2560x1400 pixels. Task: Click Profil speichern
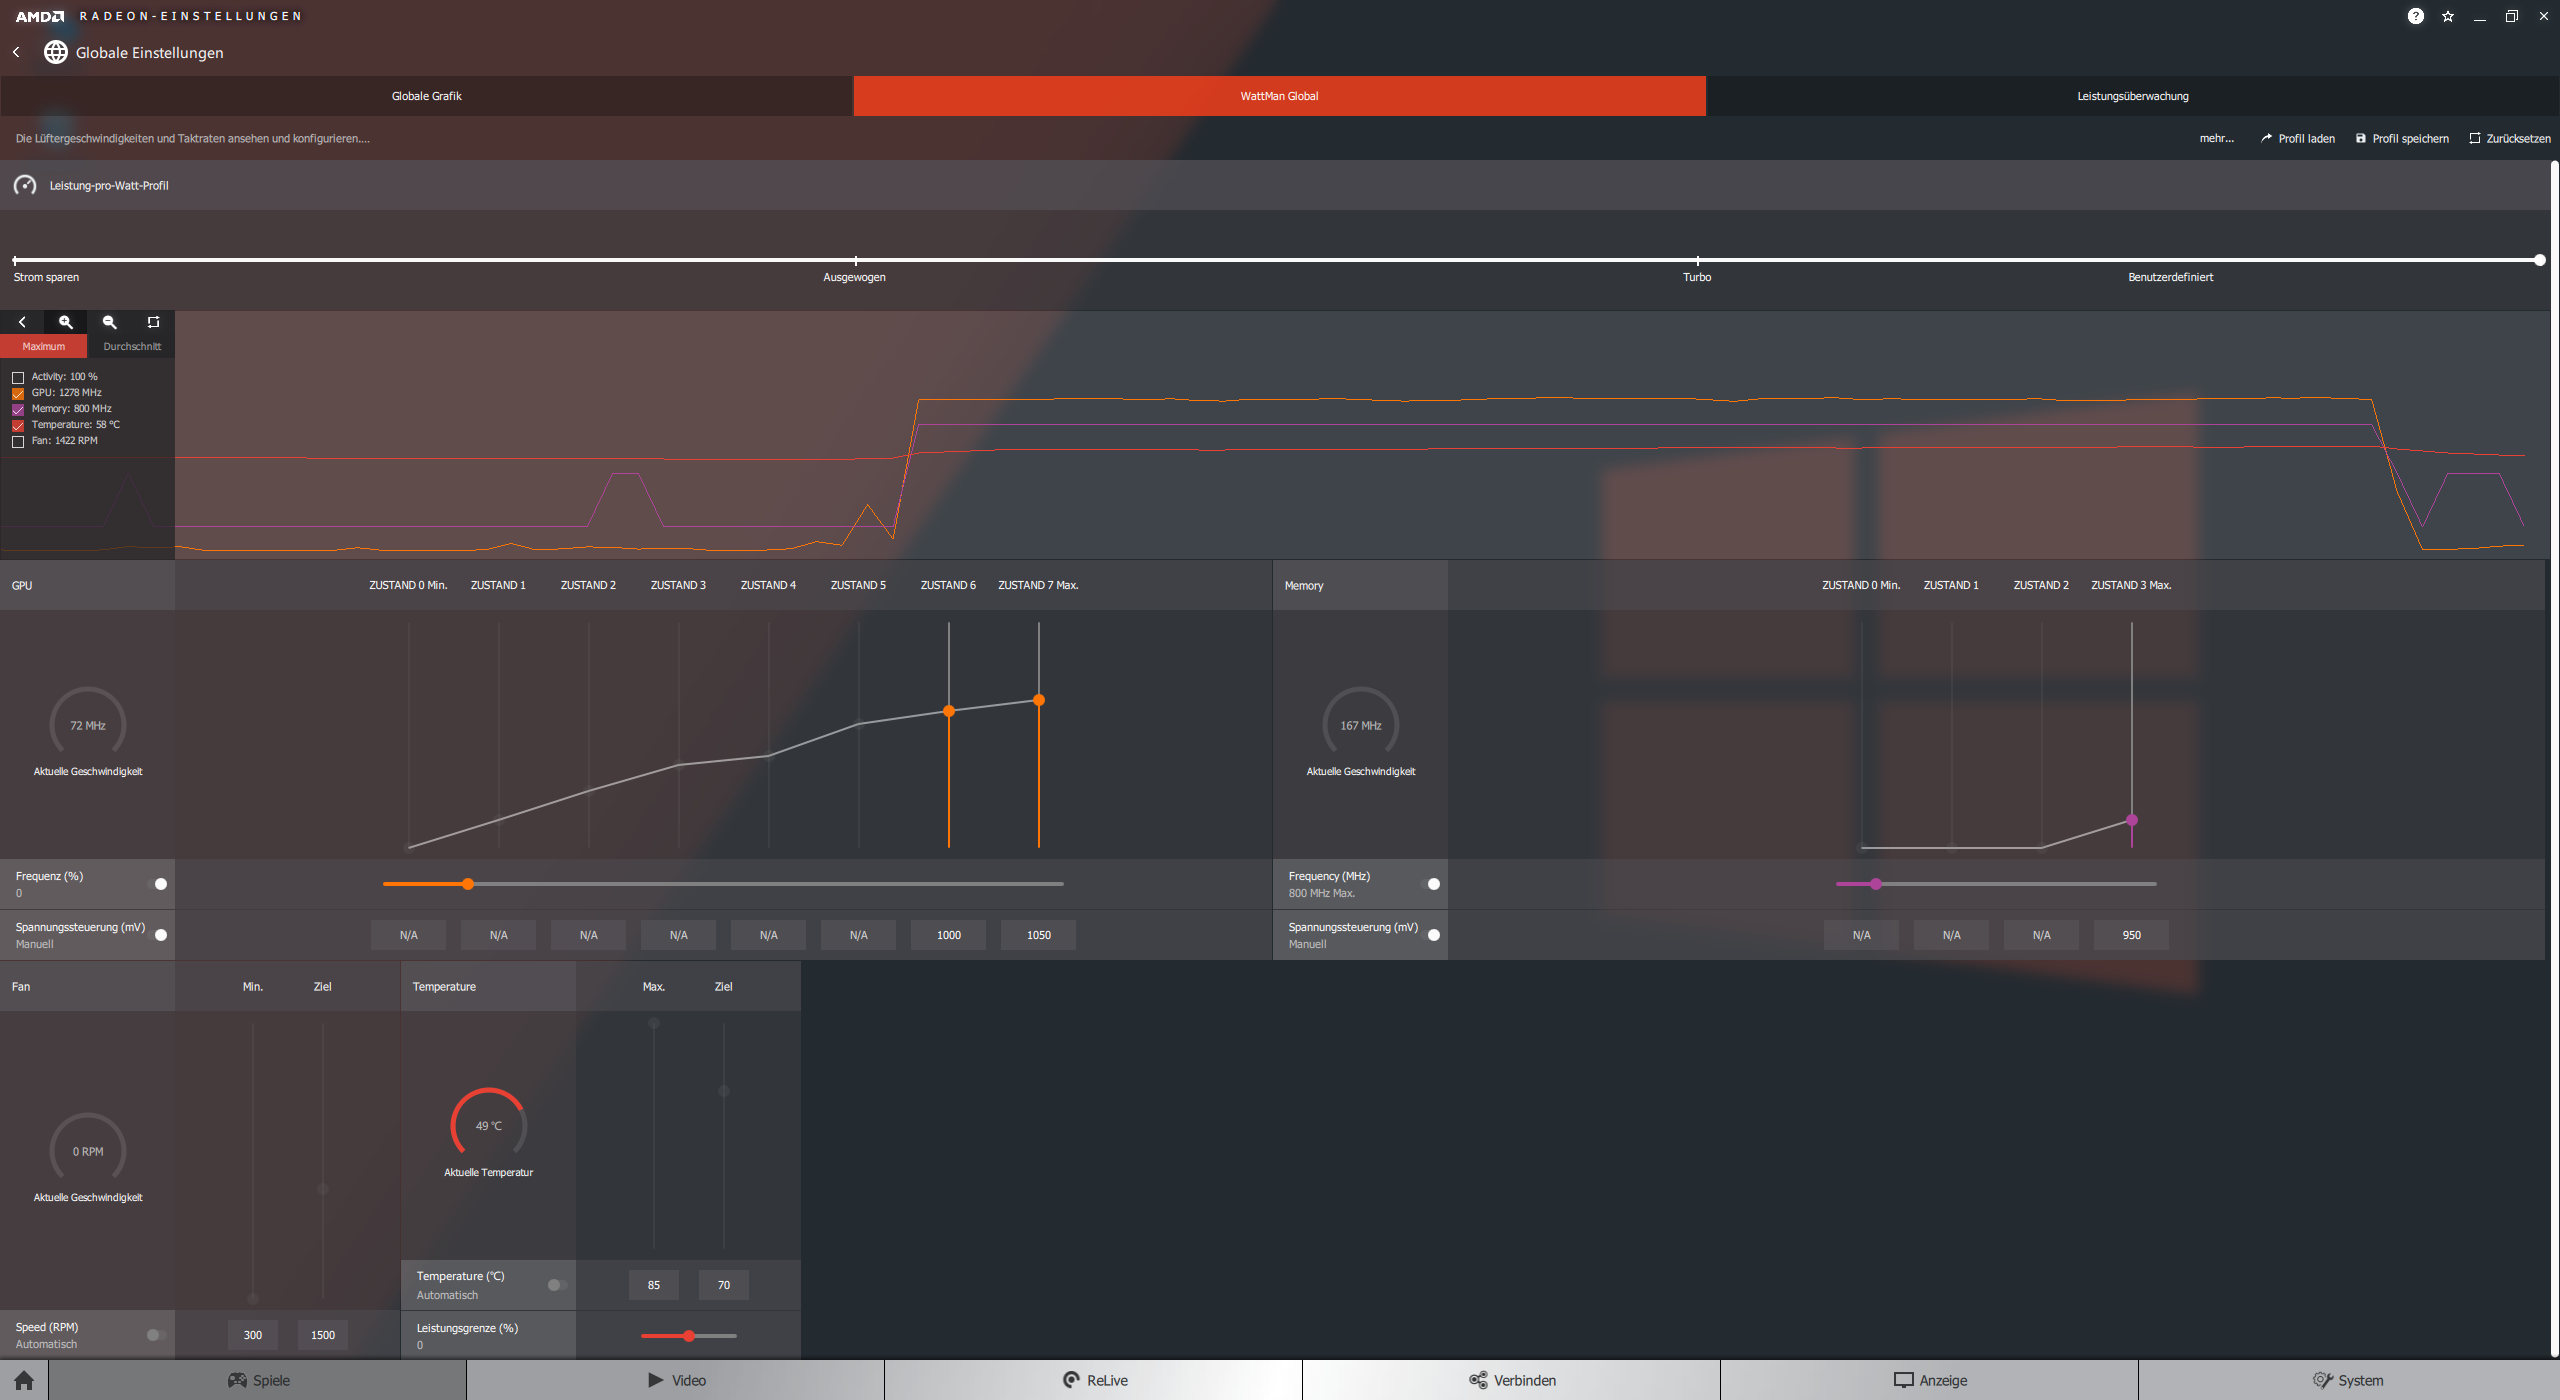[2402, 138]
